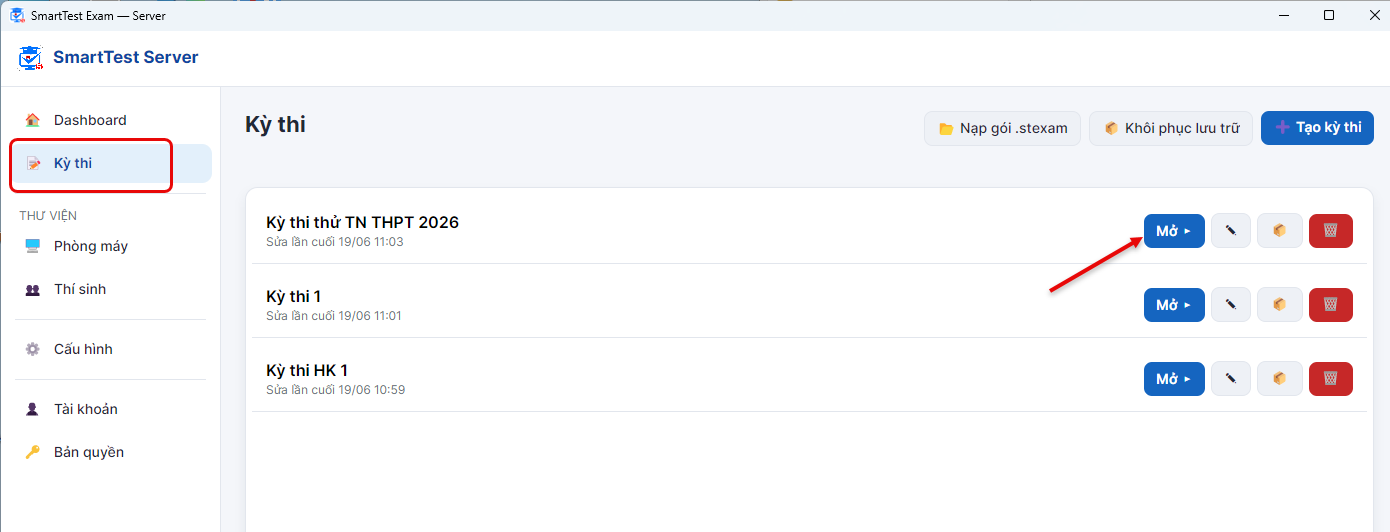The width and height of the screenshot is (1390, 532).
Task: Delete Kỳ thi 1 with red trash icon
Action: pyautogui.click(x=1331, y=305)
